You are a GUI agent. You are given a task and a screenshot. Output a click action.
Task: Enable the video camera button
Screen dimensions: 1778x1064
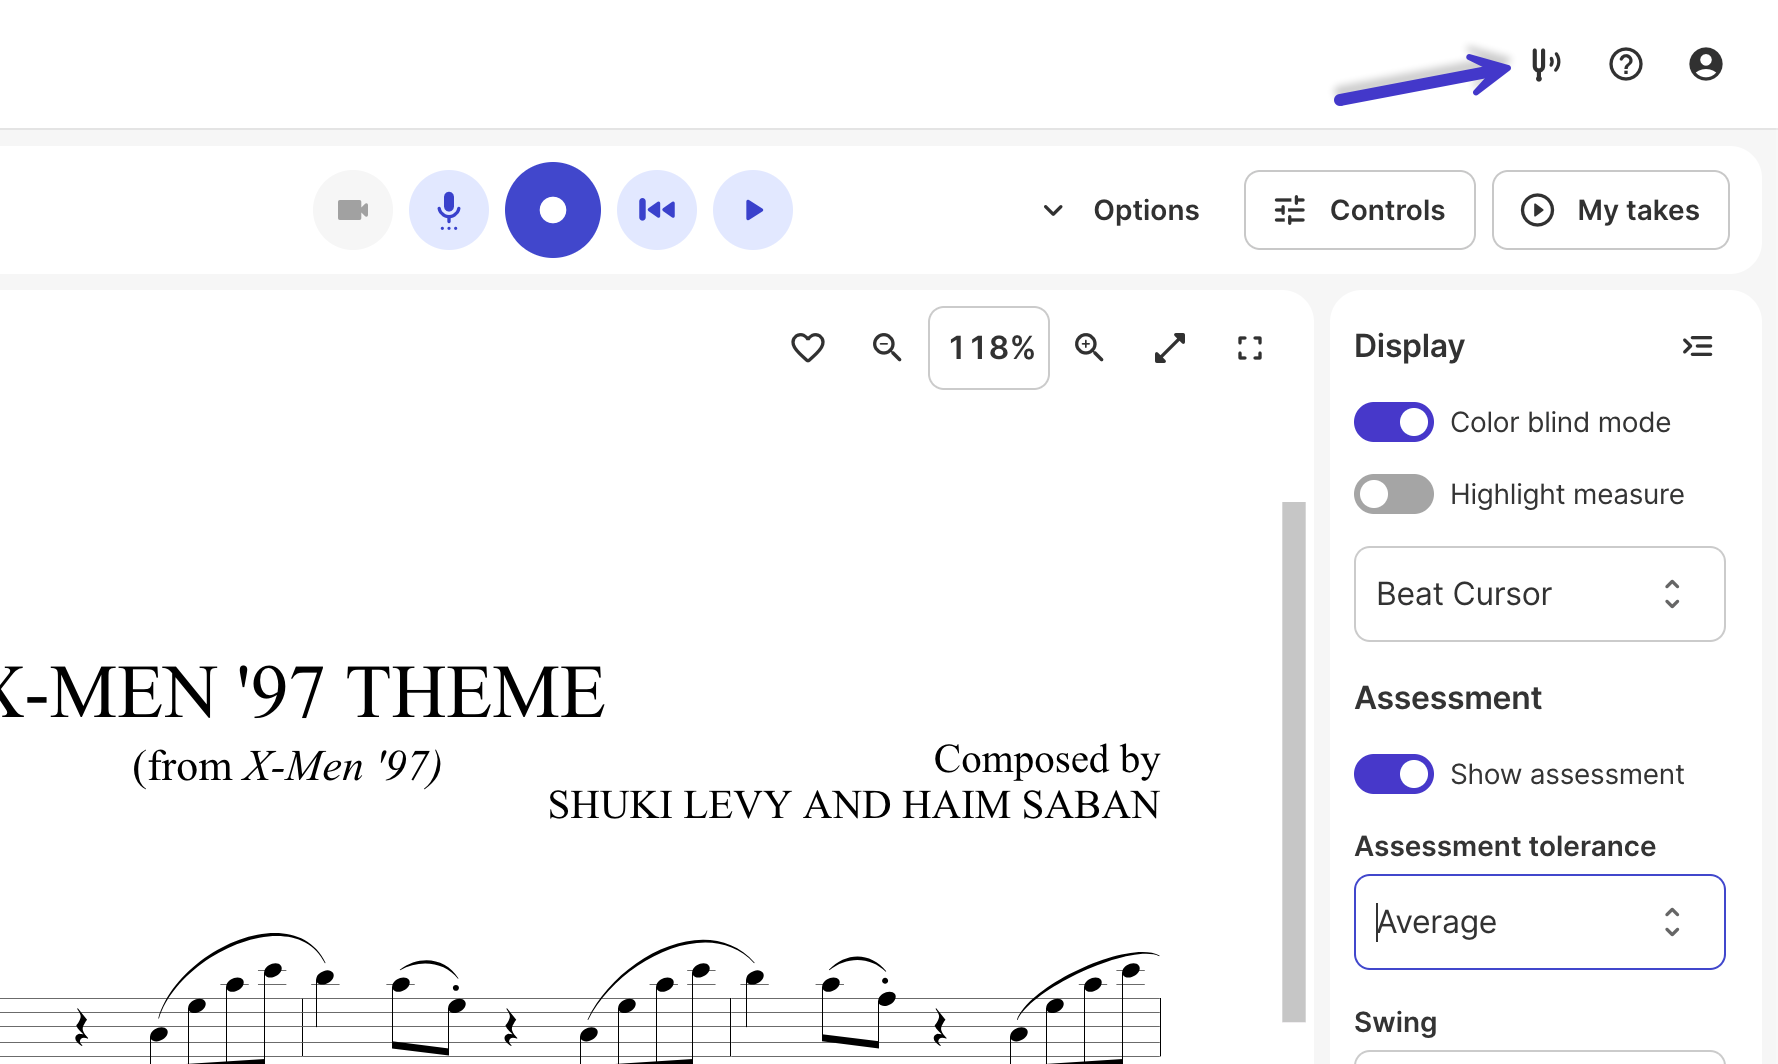[x=353, y=210]
